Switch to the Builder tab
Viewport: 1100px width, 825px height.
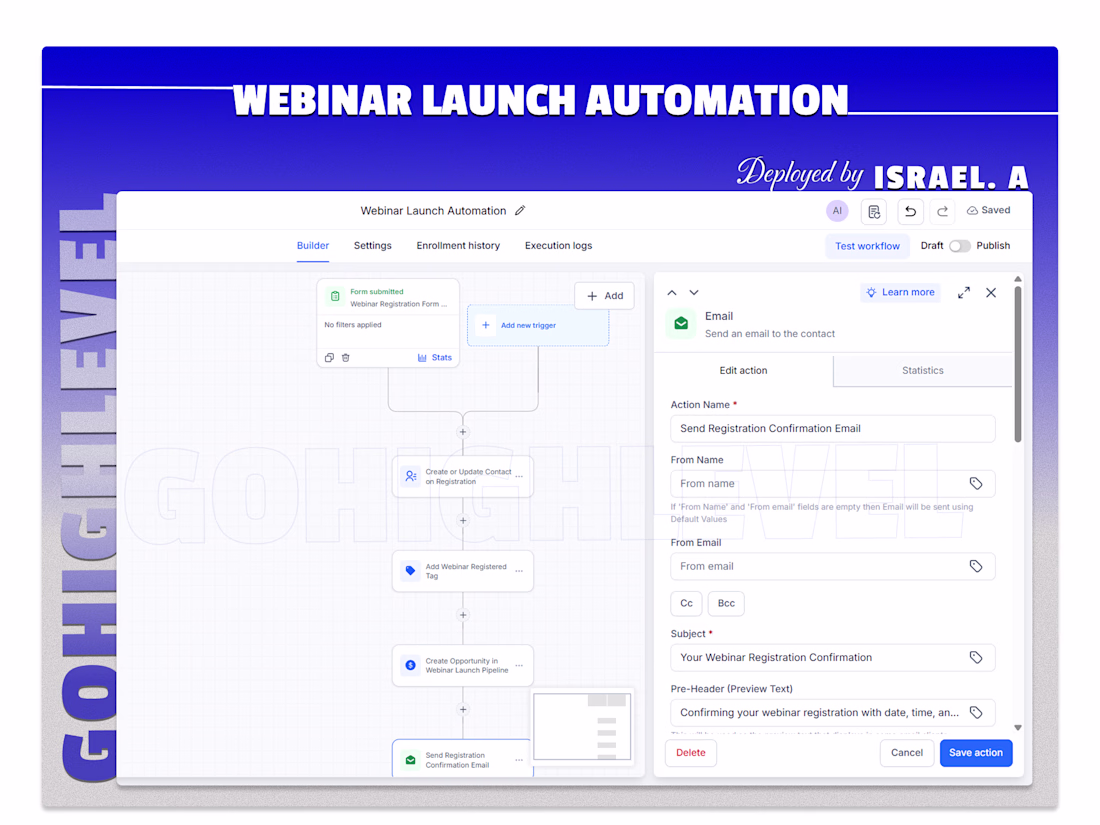[x=312, y=246]
